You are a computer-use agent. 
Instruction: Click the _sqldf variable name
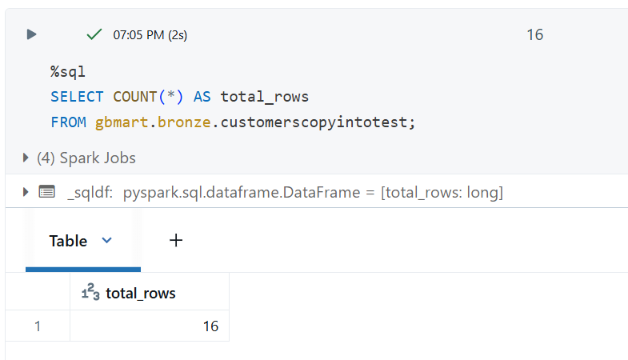click(x=90, y=193)
